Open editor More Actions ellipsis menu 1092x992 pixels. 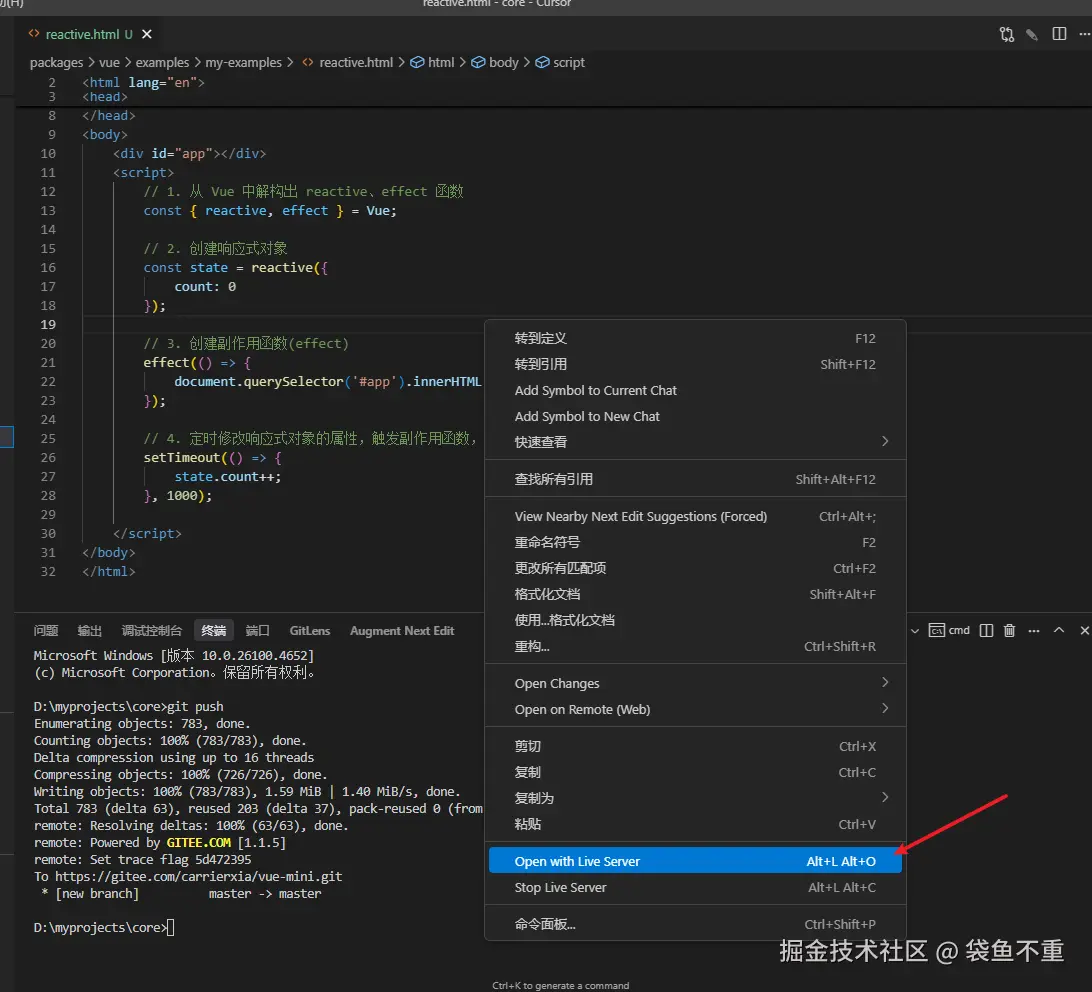point(1084,34)
